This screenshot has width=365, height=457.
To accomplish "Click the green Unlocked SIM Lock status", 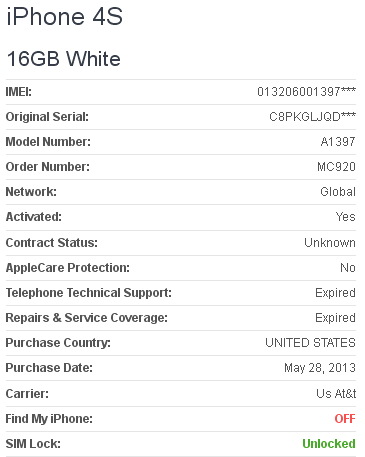I will pos(329,444).
